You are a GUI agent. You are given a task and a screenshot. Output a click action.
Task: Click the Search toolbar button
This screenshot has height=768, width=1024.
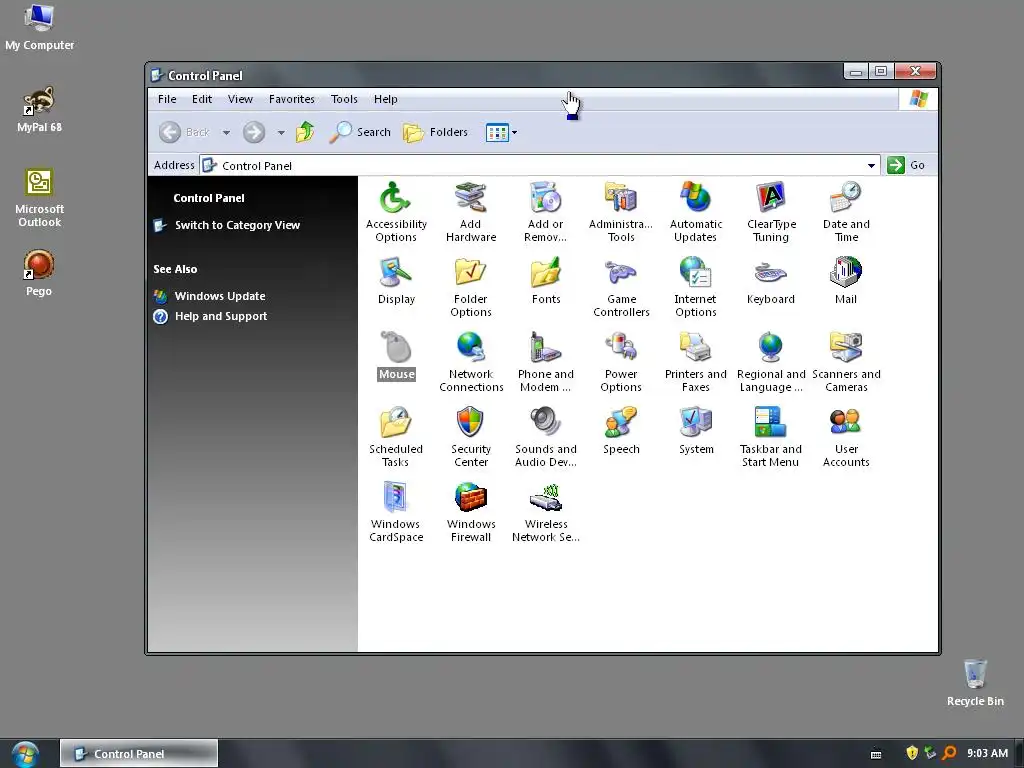pyautogui.click(x=360, y=133)
